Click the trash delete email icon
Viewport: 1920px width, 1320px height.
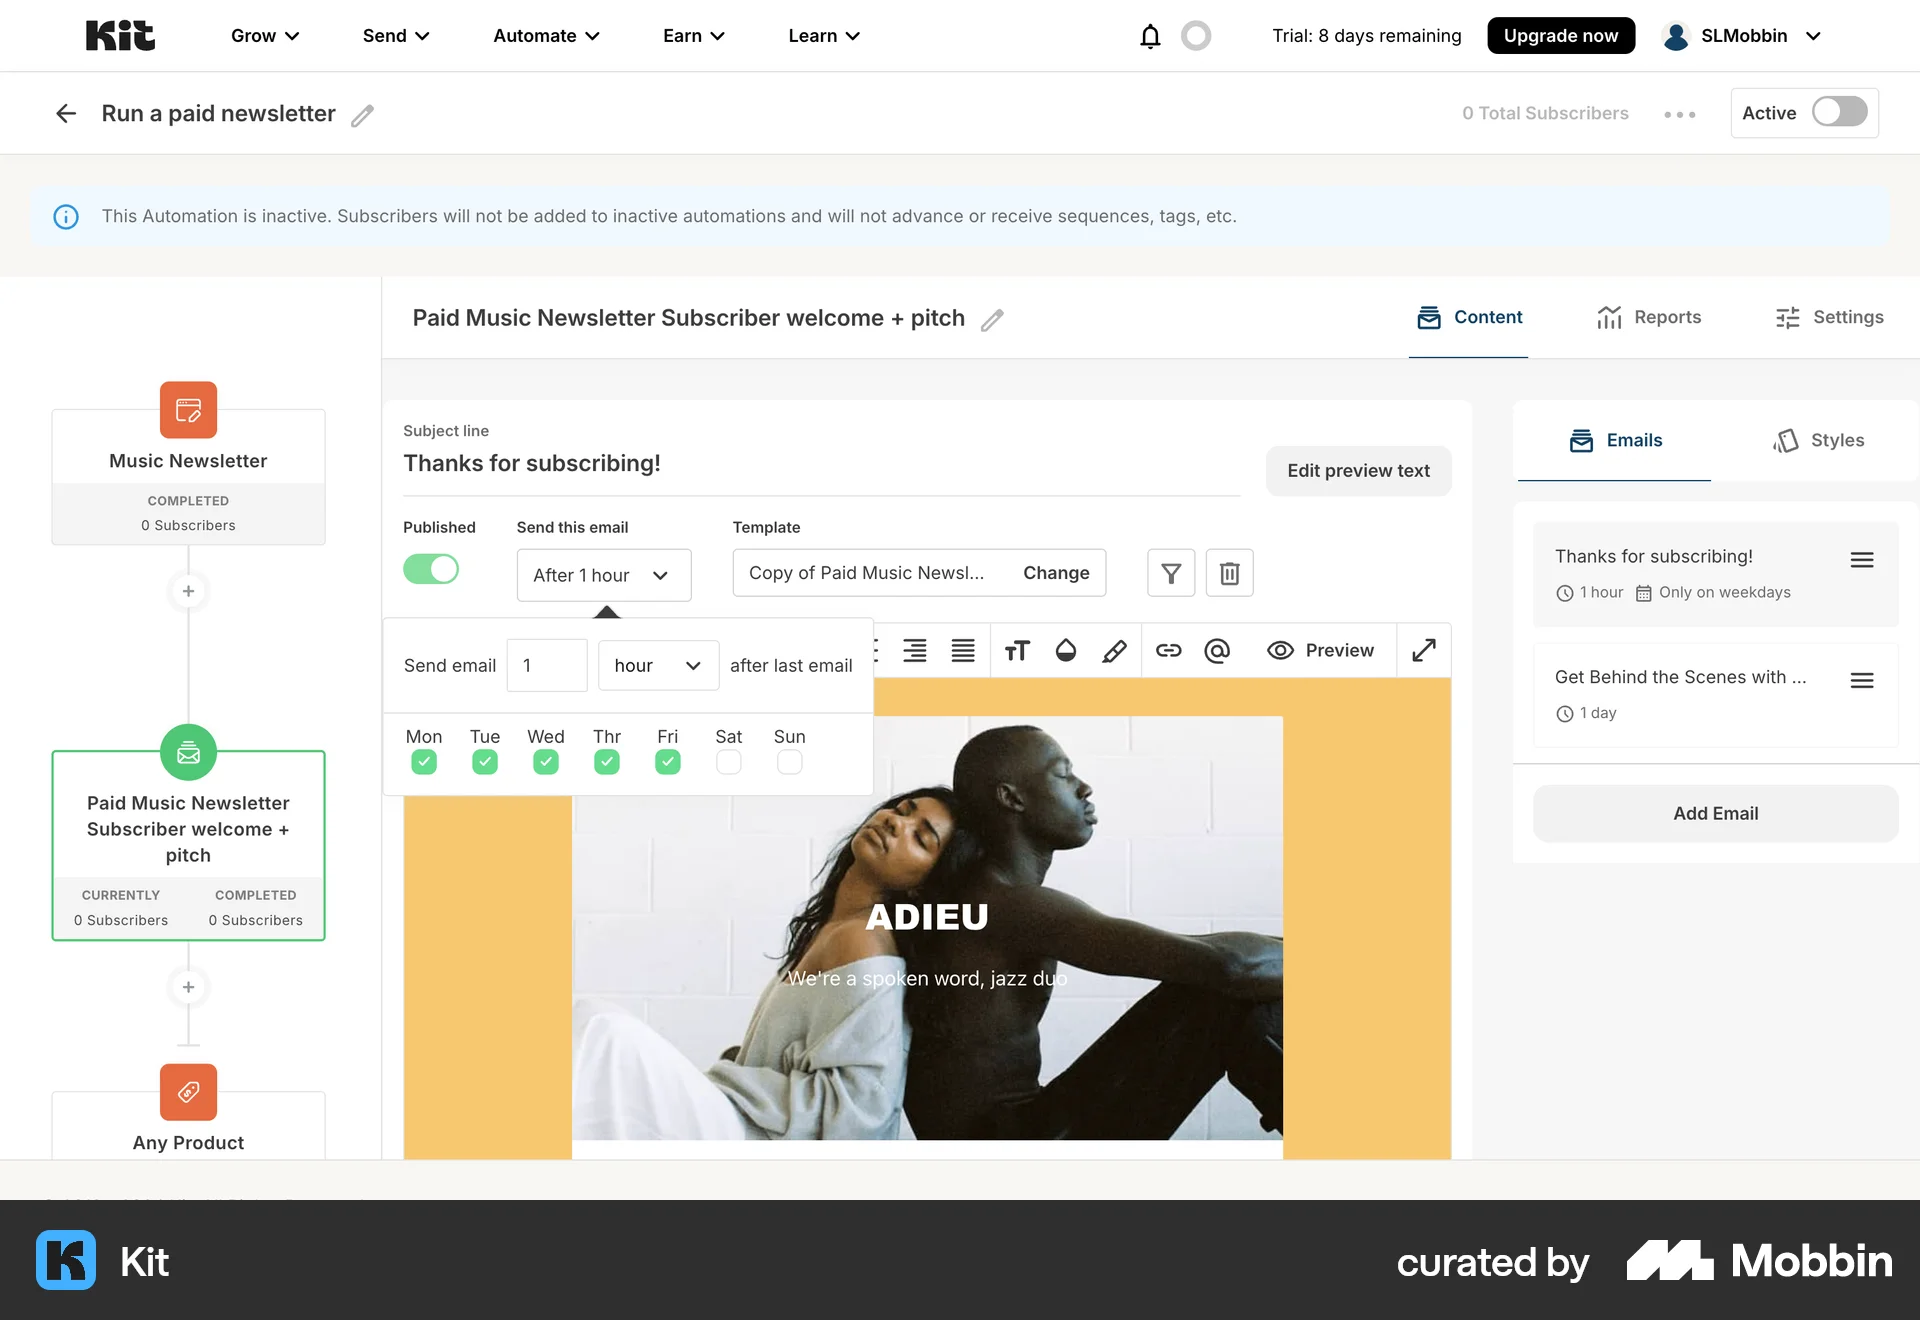(x=1229, y=573)
